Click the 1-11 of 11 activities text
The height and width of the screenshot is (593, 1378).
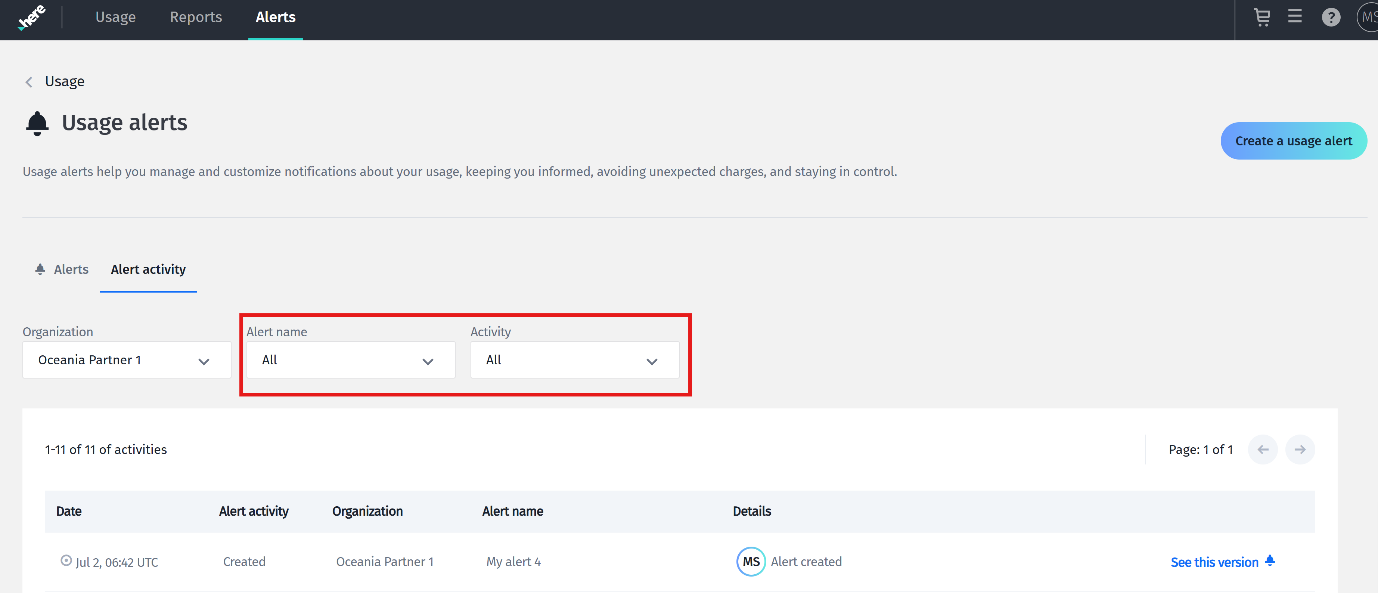click(x=106, y=450)
